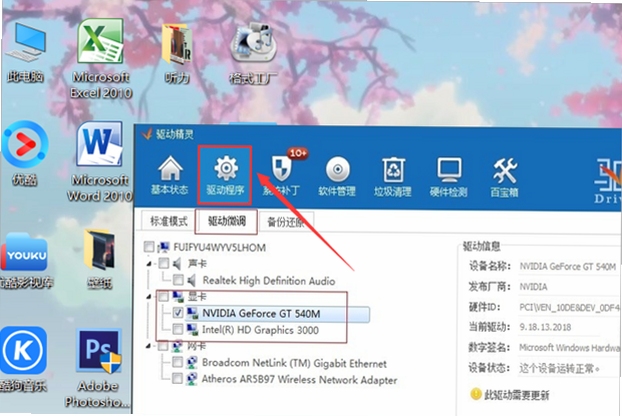Open the 听力 folder on desktop
This screenshot has width=622, height=416.
tap(177, 54)
